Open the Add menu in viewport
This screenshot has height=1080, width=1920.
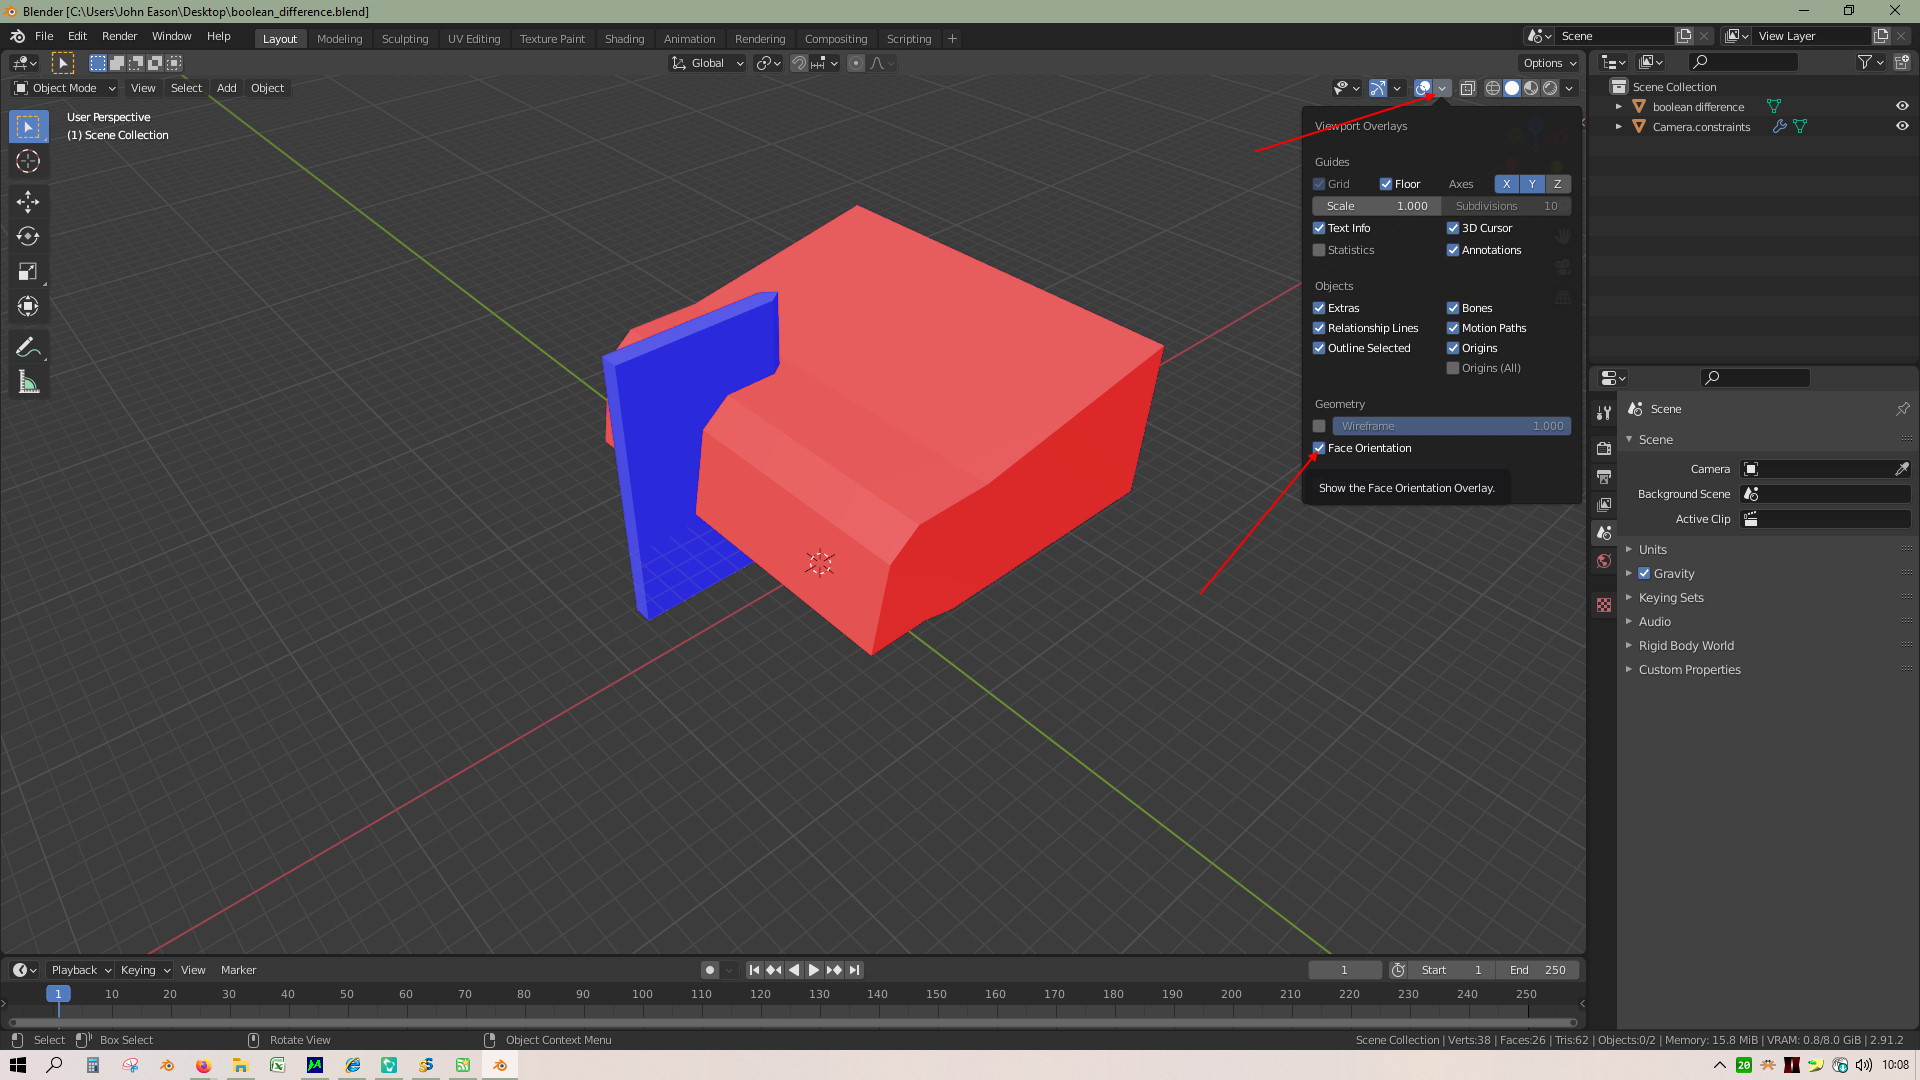coord(227,88)
